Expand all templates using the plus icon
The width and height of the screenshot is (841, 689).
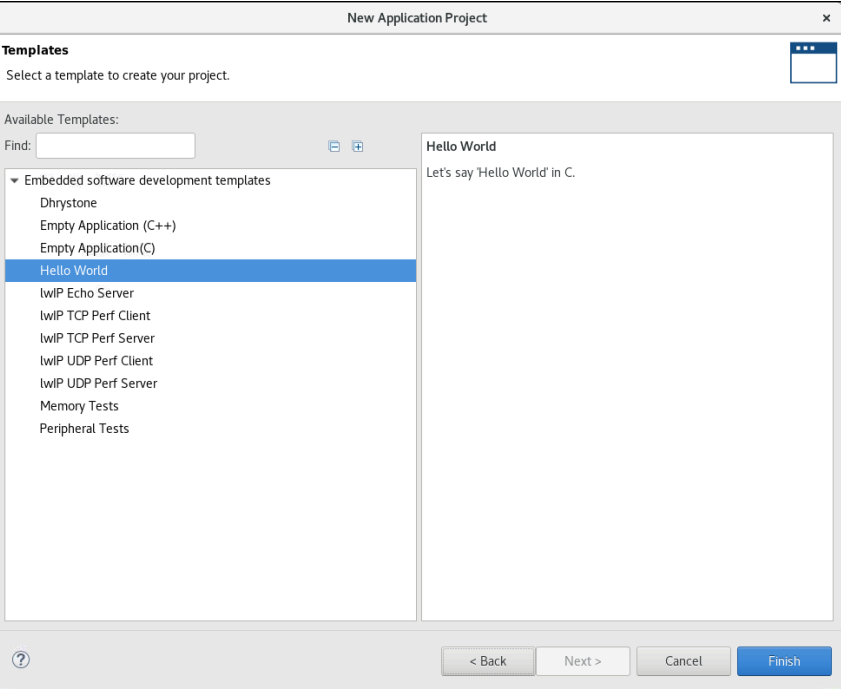point(357,146)
